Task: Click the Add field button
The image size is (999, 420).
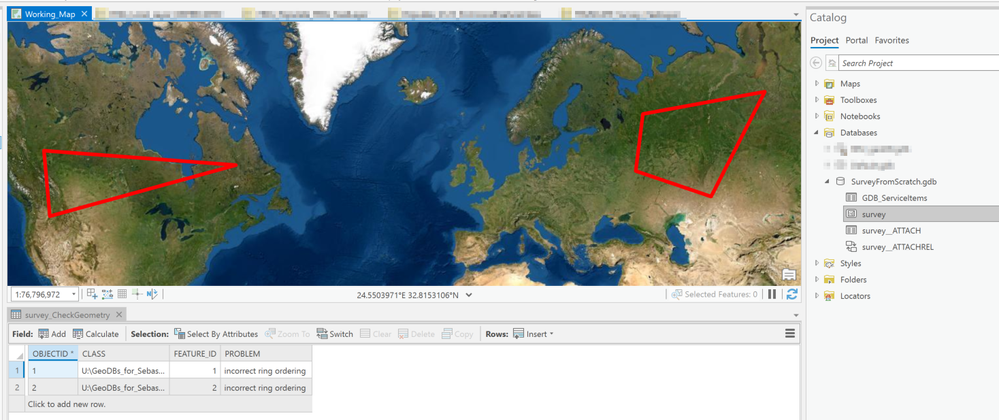Action: tap(52, 334)
